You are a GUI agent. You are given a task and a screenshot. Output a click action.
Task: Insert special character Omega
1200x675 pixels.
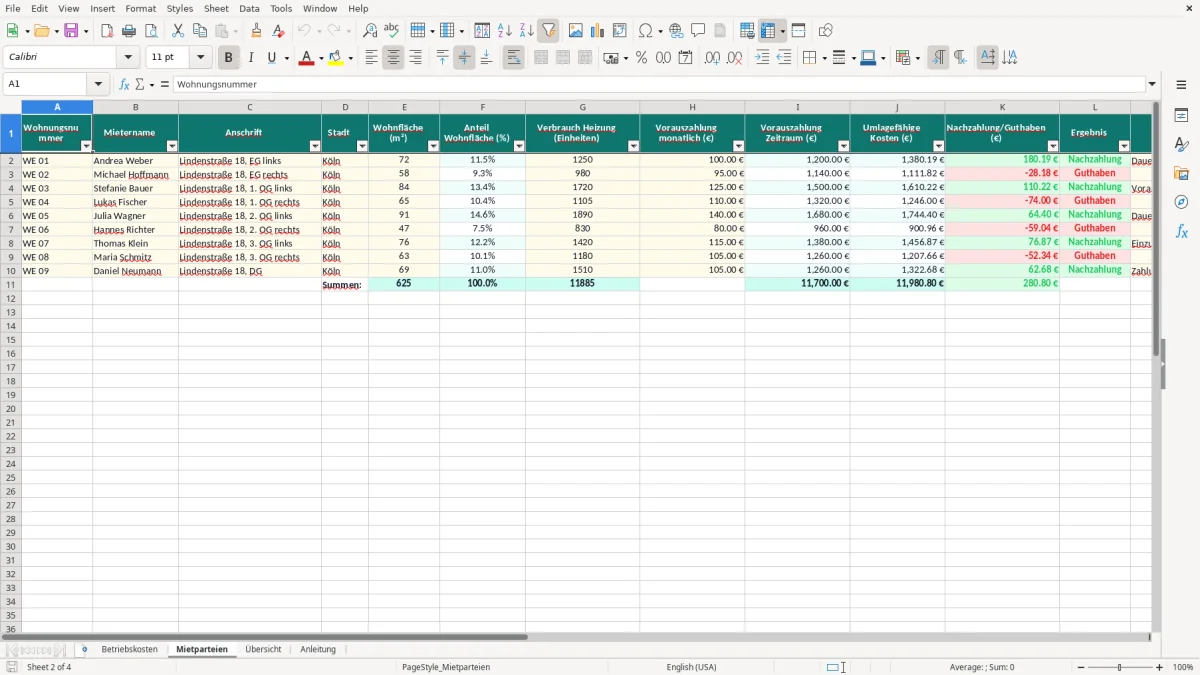(646, 31)
